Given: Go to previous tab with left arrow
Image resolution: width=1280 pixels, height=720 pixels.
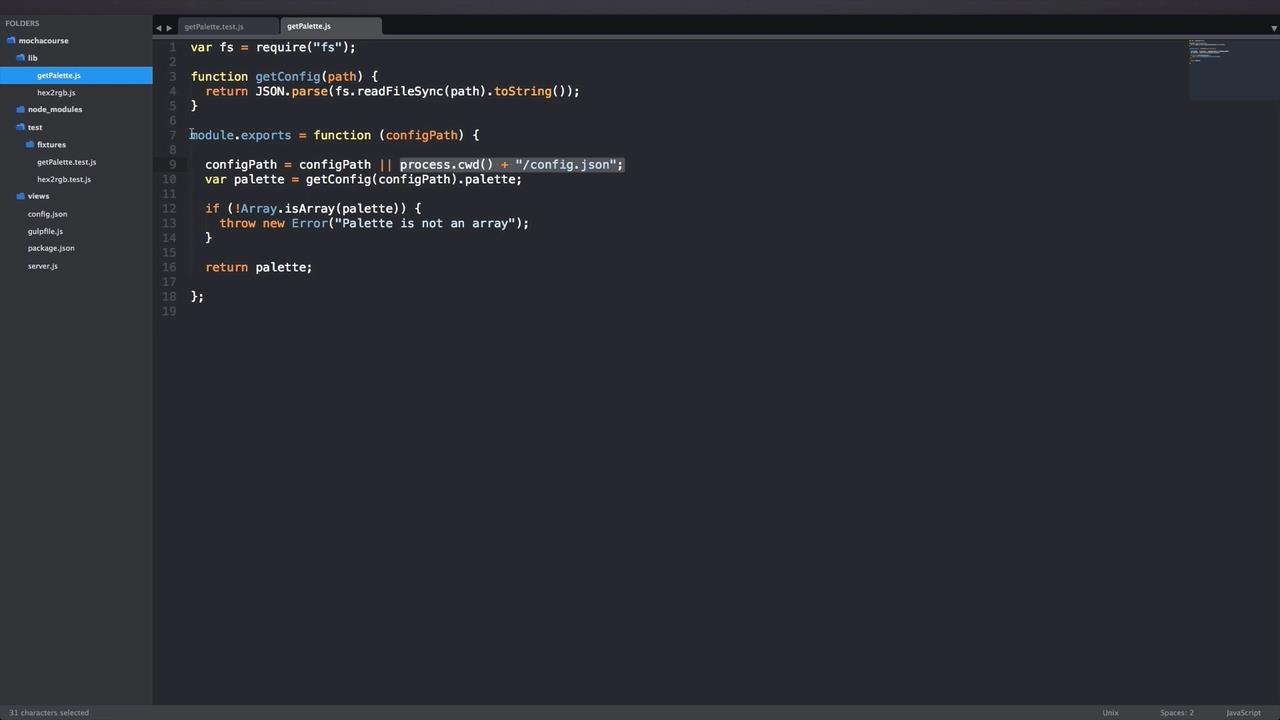Looking at the screenshot, I should pyautogui.click(x=158, y=28).
